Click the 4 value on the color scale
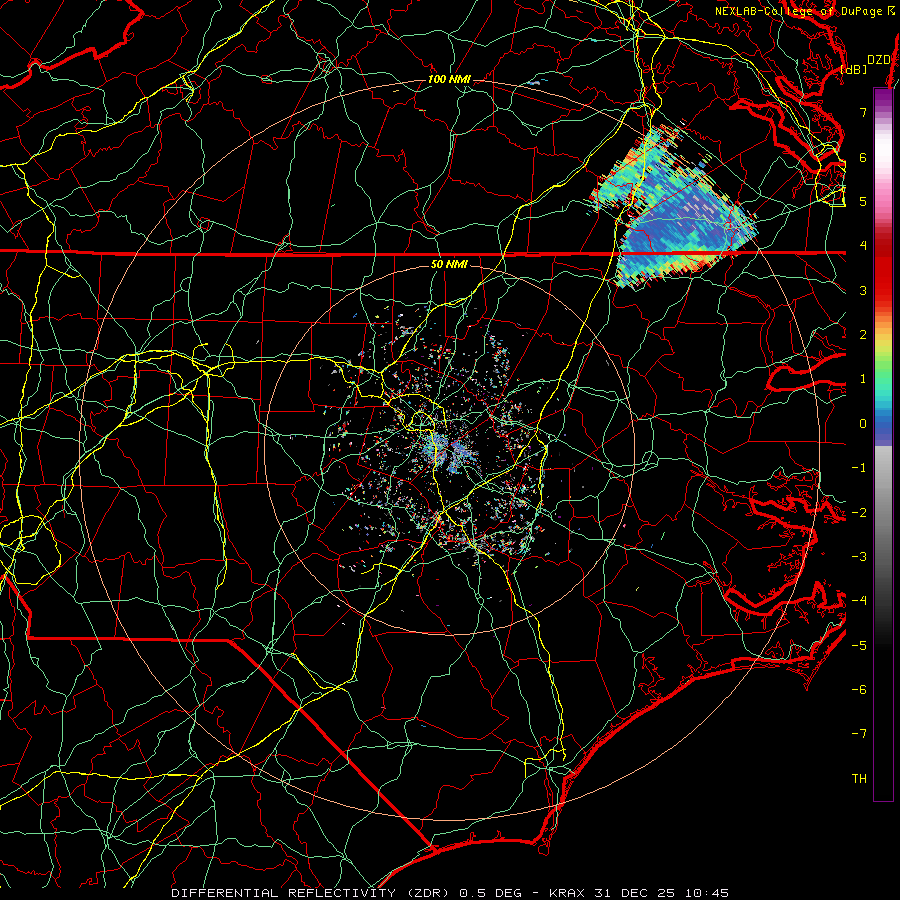900x900 pixels. 863,246
